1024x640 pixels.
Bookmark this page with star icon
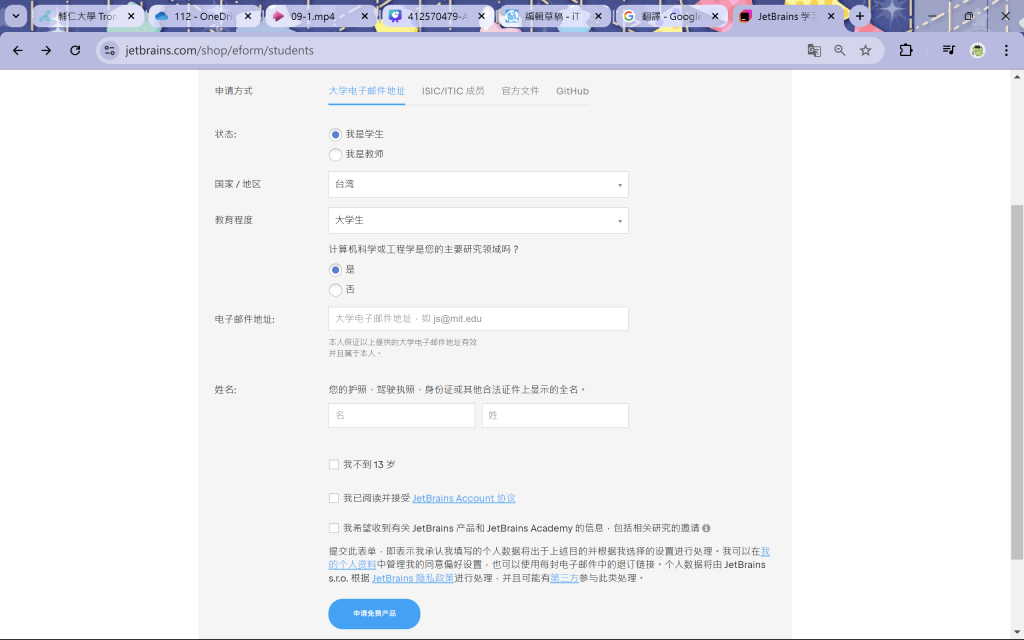pos(865,50)
